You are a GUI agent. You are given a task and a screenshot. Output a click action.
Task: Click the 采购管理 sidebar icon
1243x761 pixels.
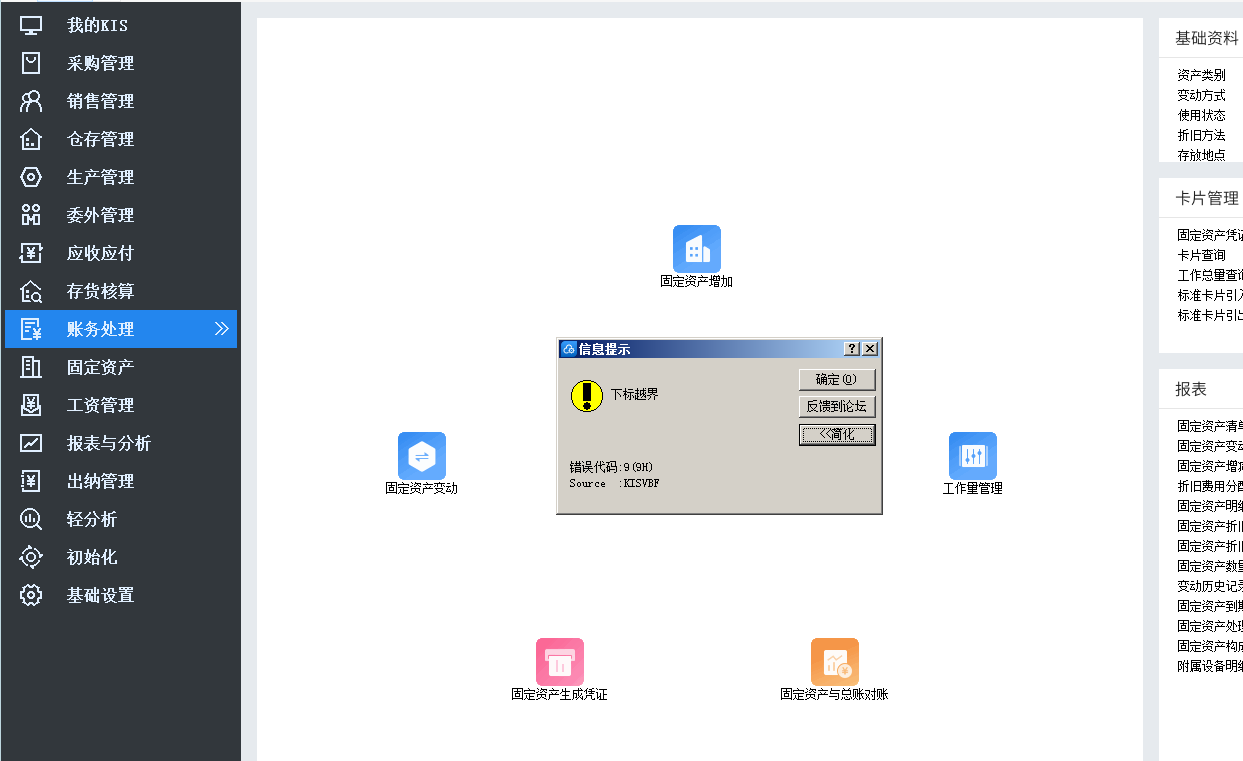tap(32, 63)
